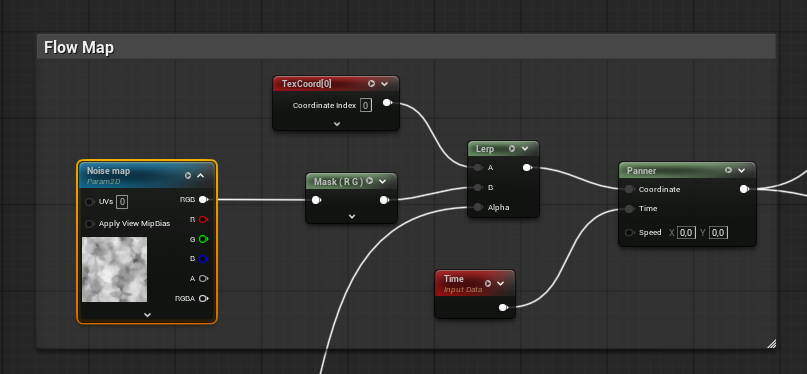Click the Panner Speed input pin
This screenshot has height=374, width=807.
click(629, 233)
